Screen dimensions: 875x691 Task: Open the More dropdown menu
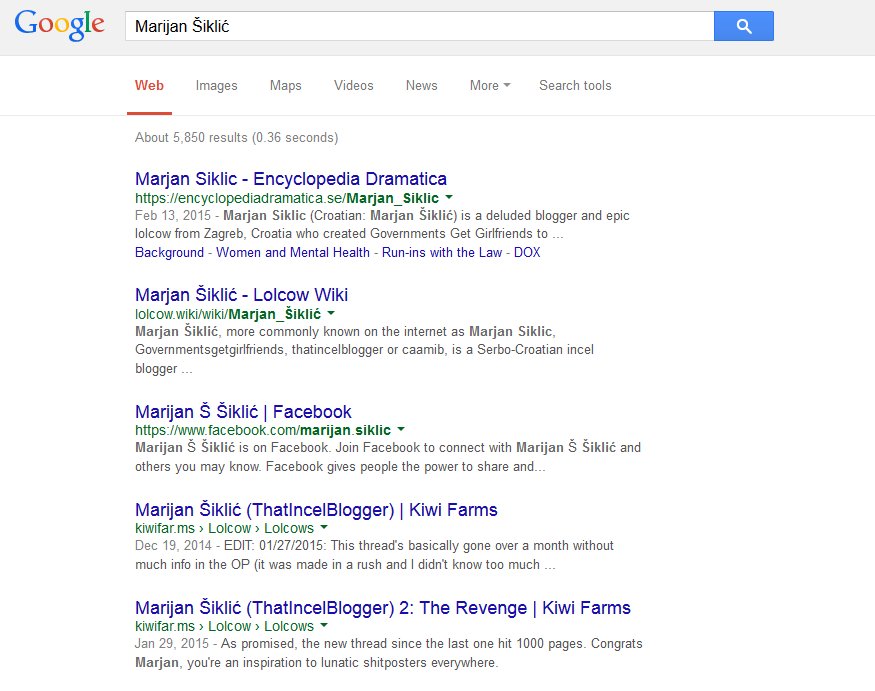click(x=490, y=85)
